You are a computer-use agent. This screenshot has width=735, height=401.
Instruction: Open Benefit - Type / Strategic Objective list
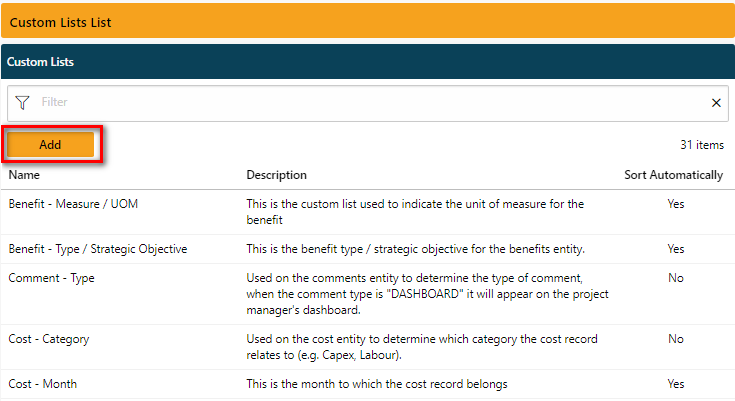(x=98, y=249)
